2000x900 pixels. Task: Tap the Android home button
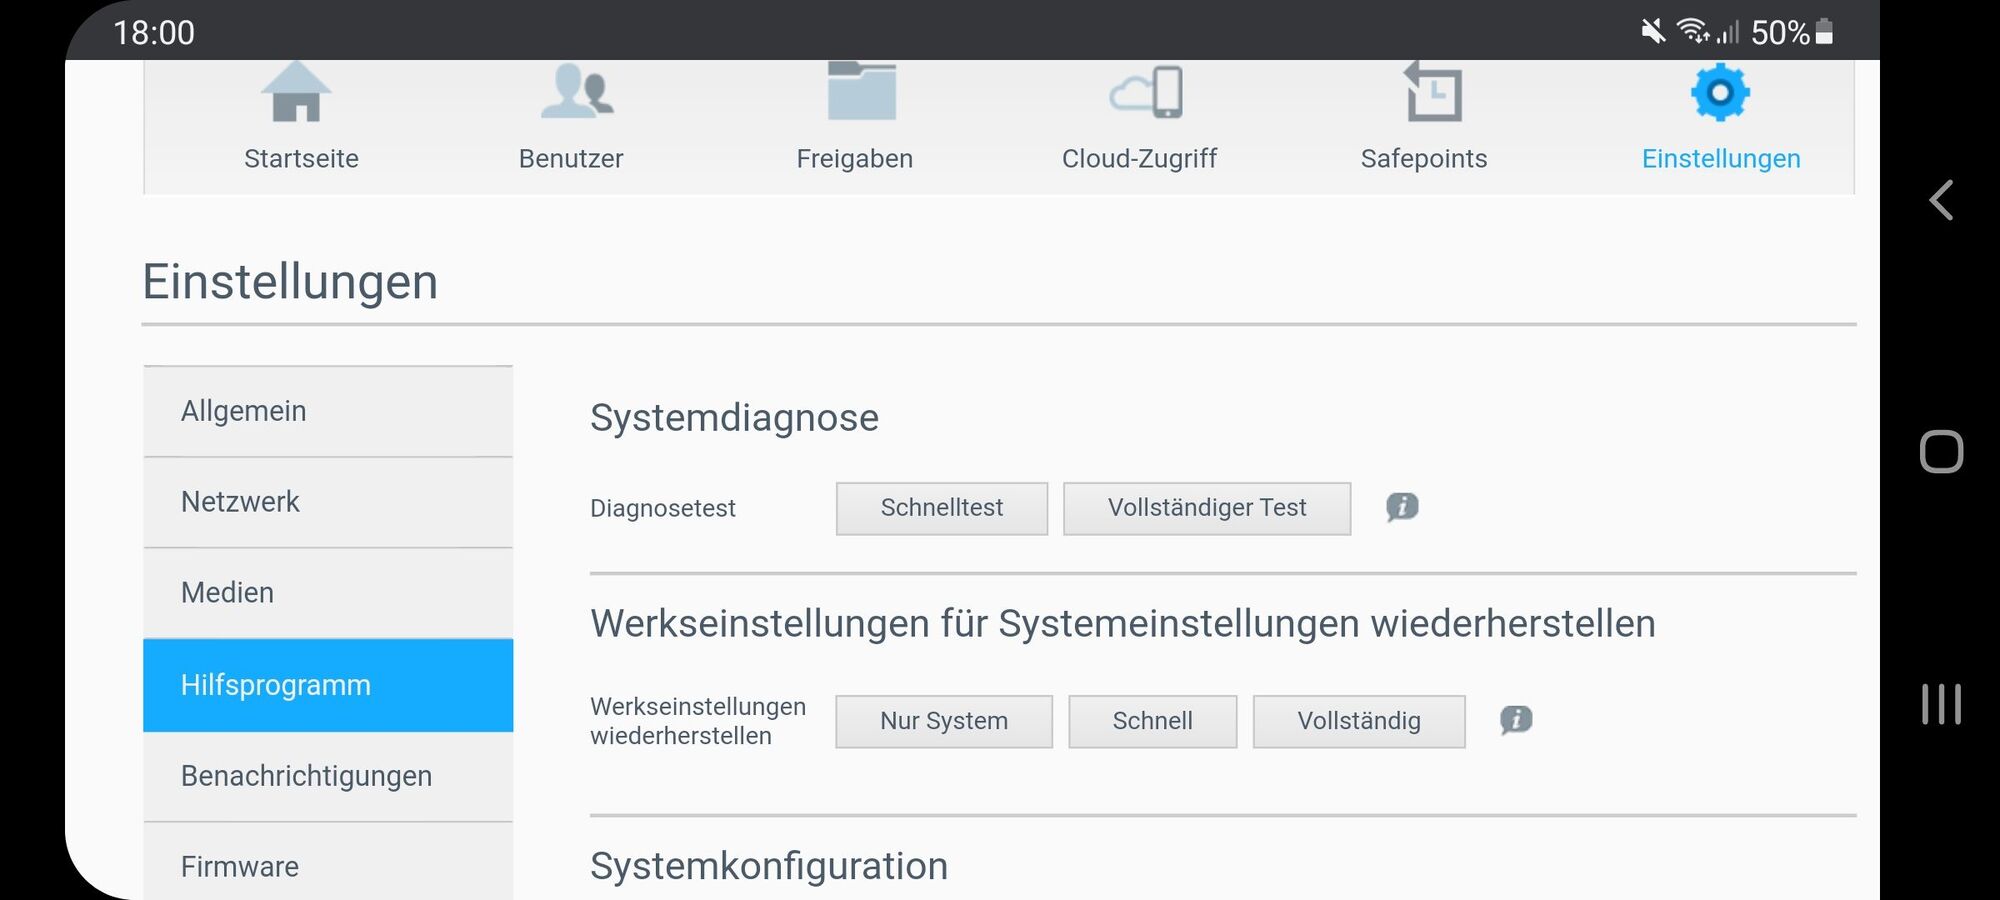(1941, 452)
